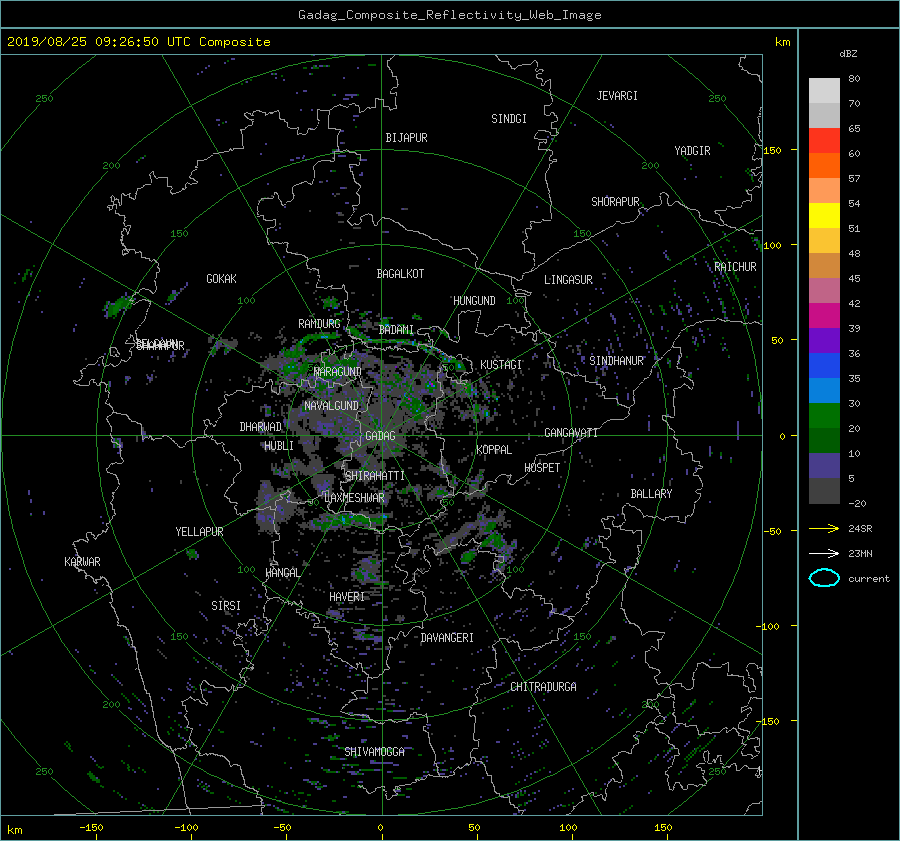This screenshot has width=900, height=841.
Task: Click the BADAMI city label
Action: click(396, 330)
